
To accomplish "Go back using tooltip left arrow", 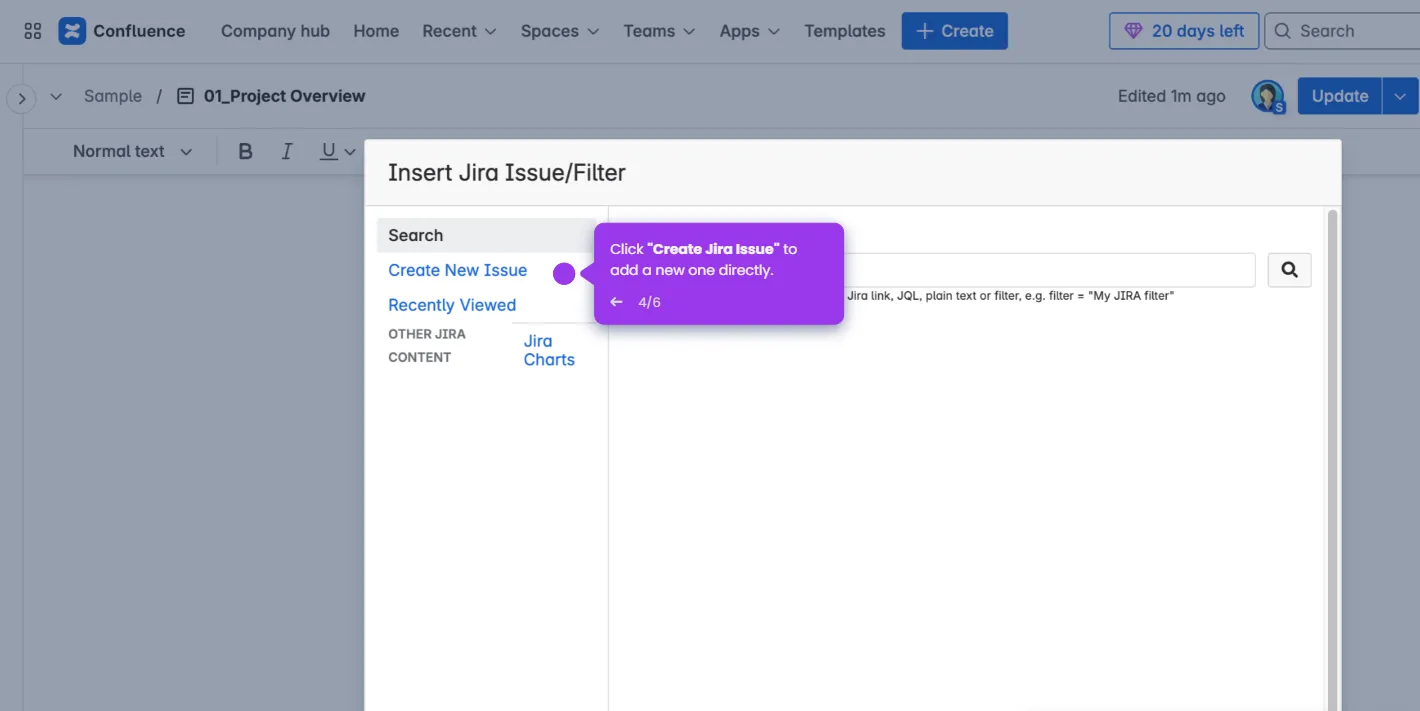I will point(616,302).
